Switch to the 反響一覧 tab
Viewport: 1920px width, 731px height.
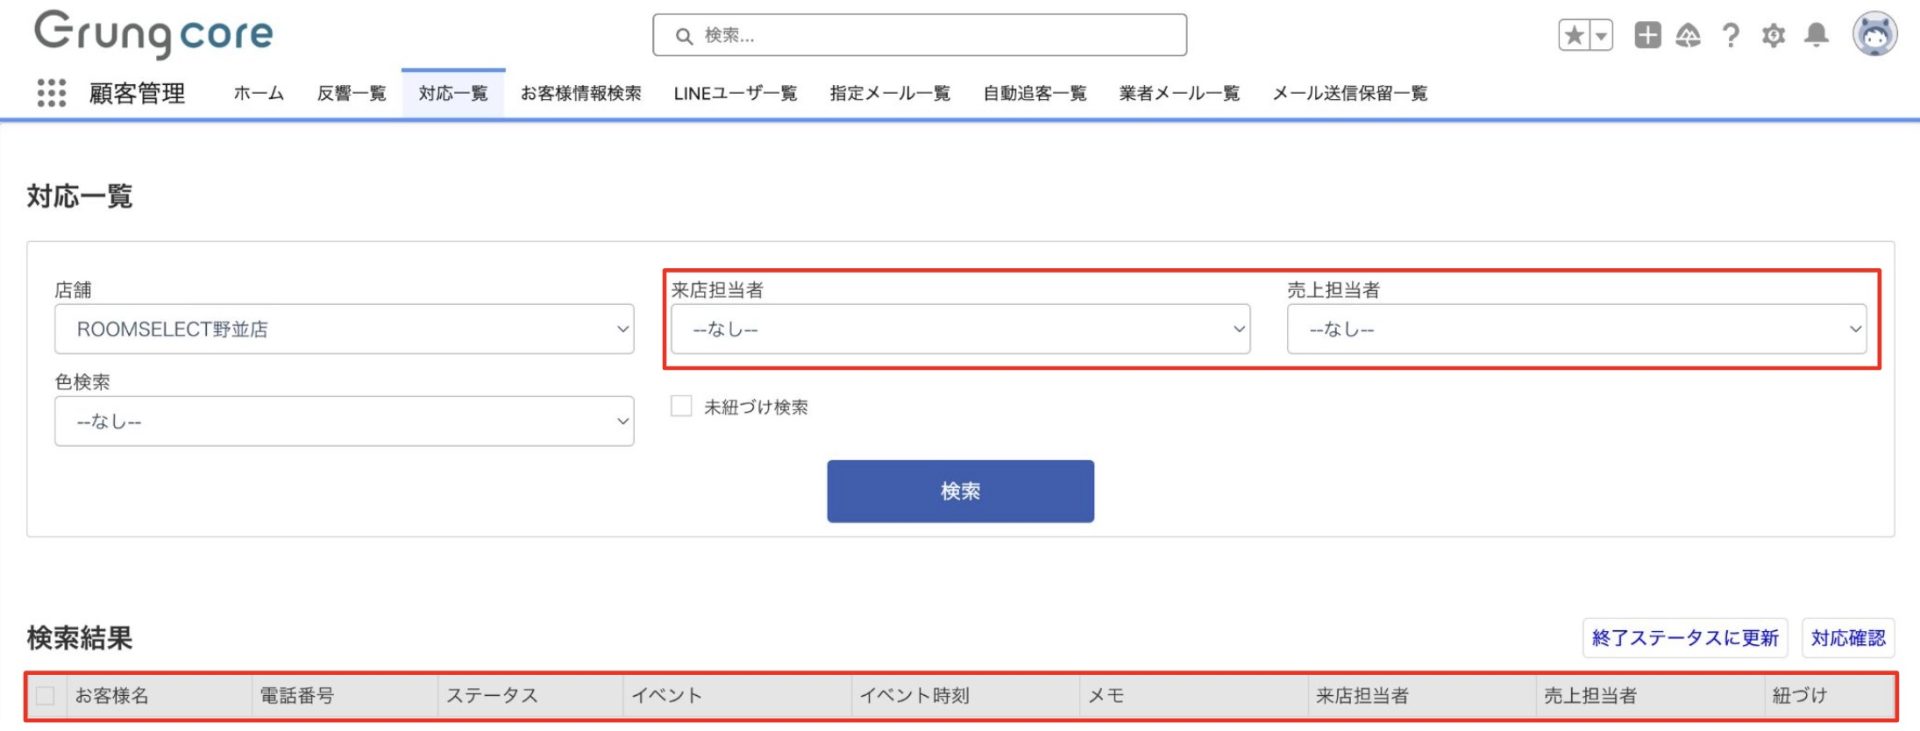tap(351, 94)
